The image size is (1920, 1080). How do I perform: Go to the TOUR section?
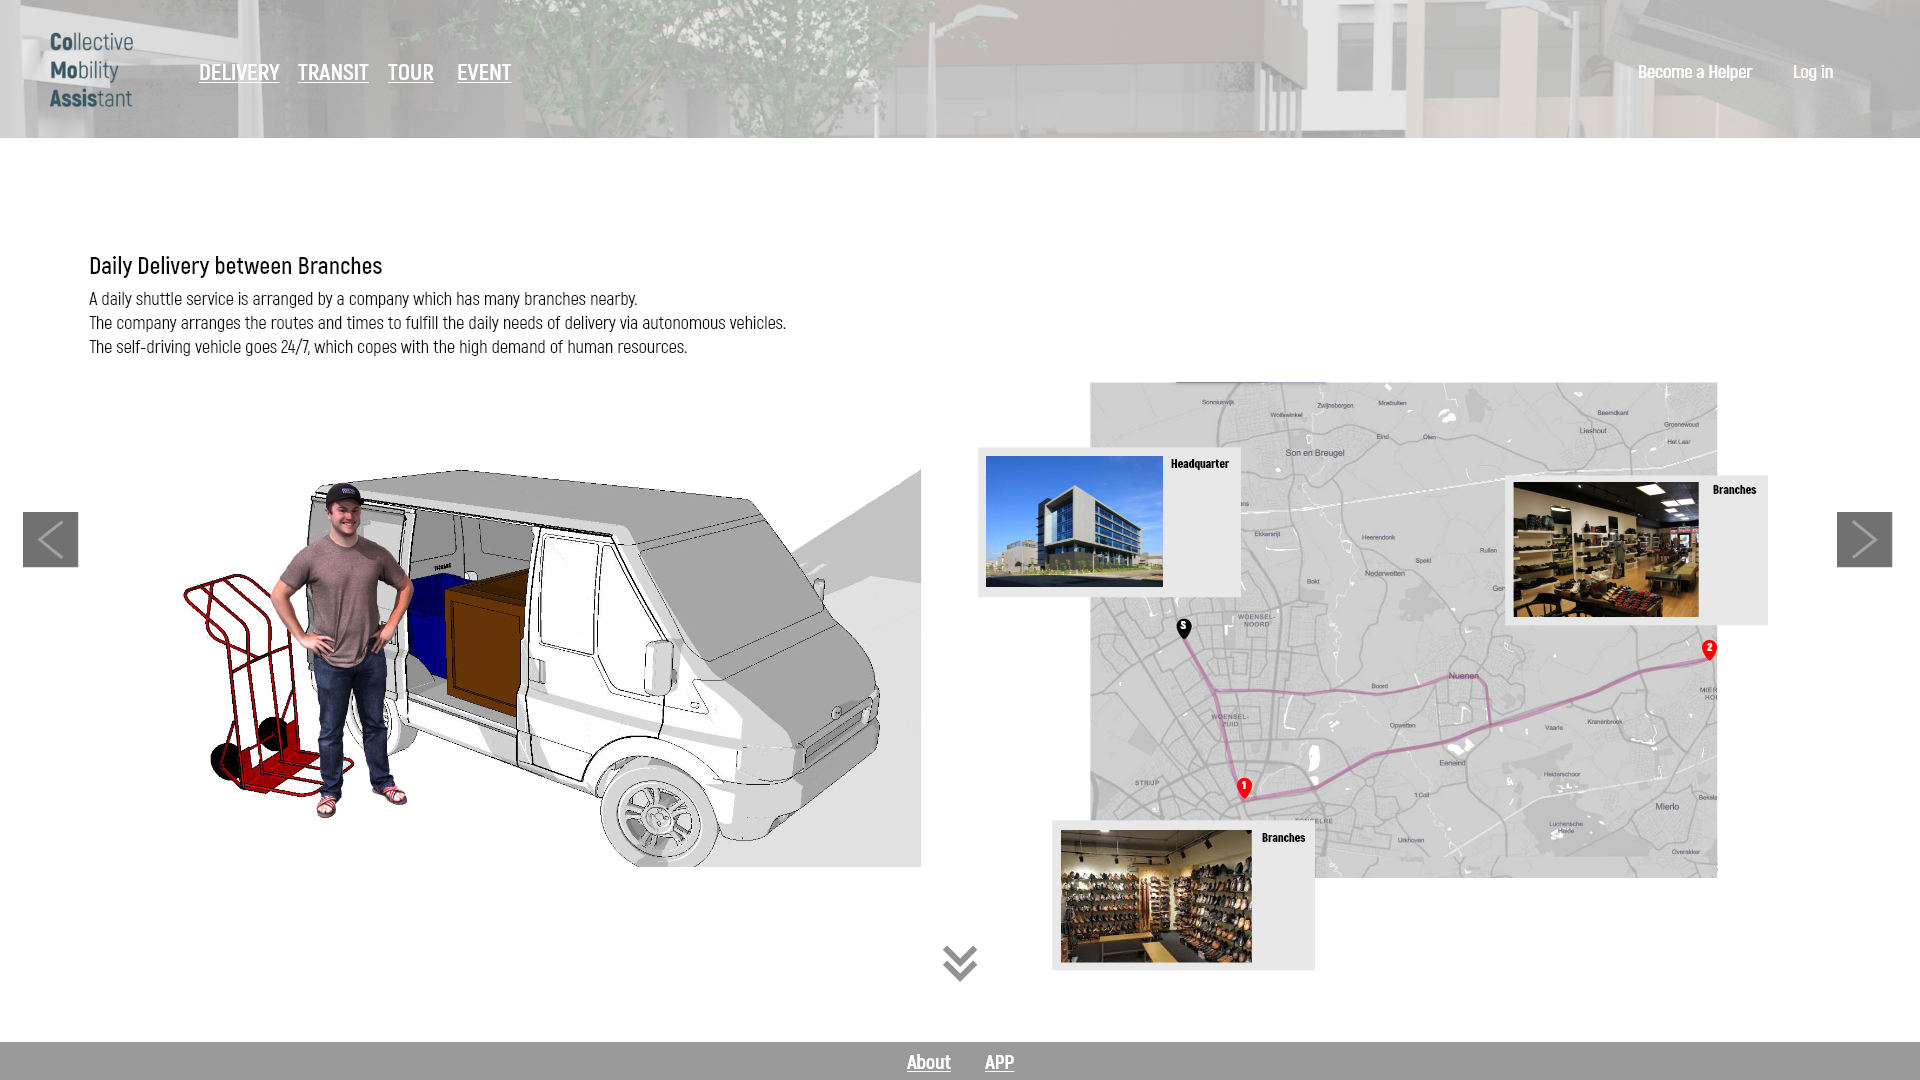[x=411, y=72]
